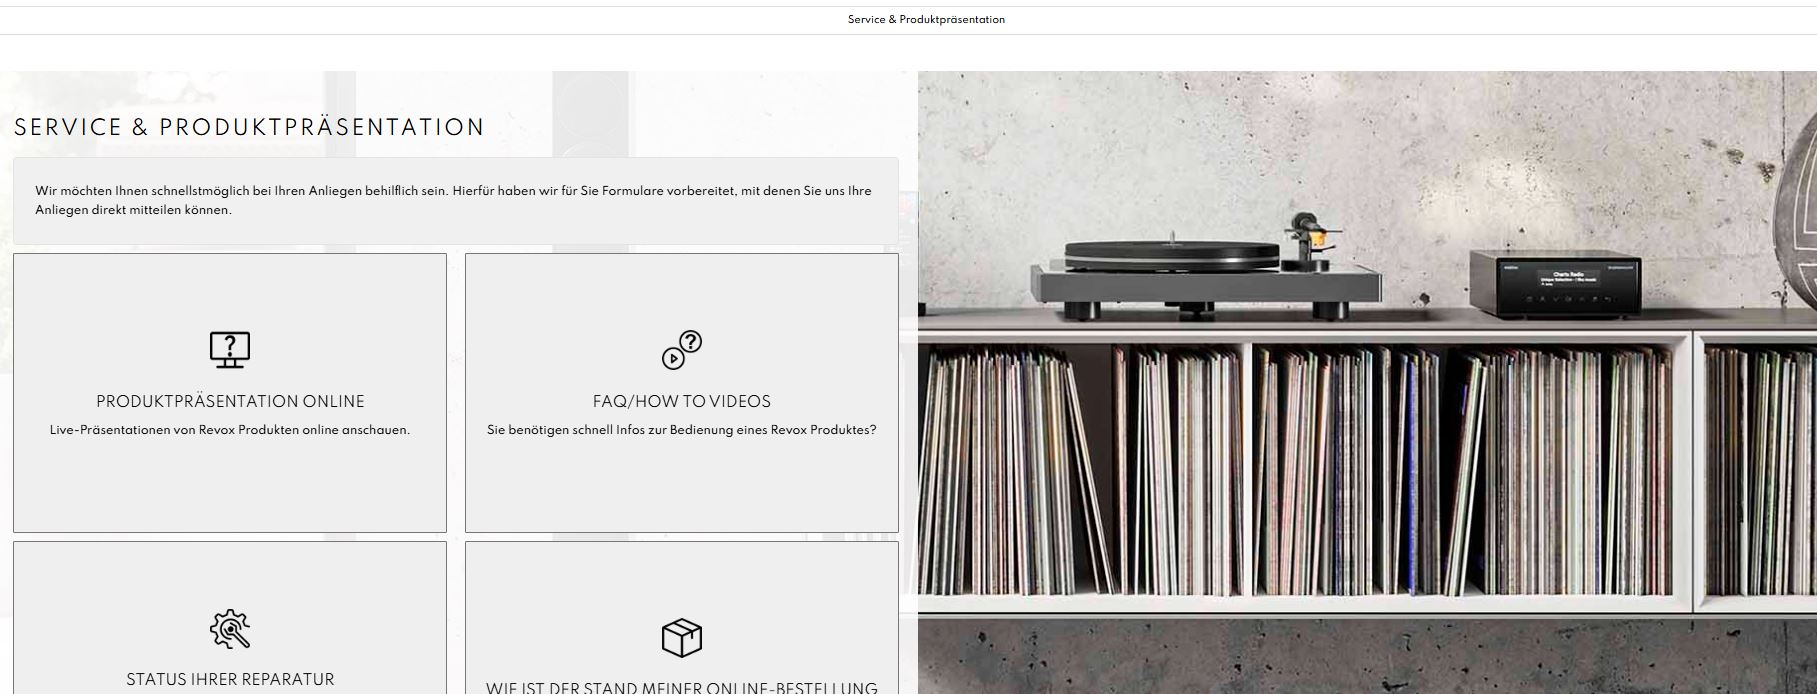Click the Service & Produktpräsentation page heading

tap(249, 127)
